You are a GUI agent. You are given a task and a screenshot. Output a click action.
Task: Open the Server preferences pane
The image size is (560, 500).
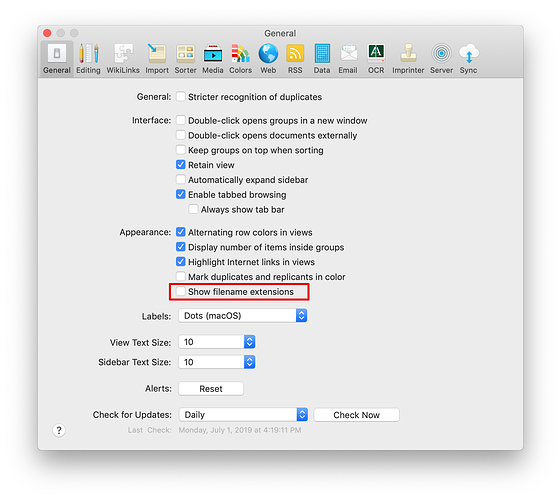[x=441, y=59]
